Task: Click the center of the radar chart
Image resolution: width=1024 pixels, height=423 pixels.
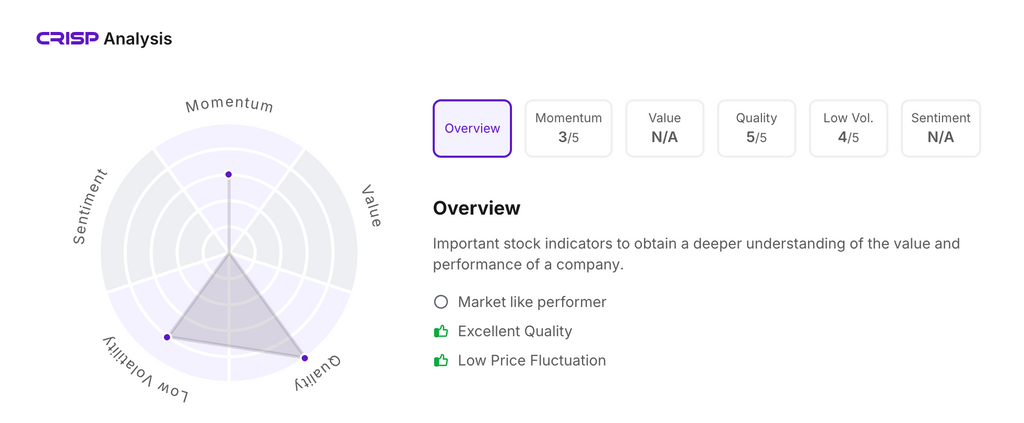Action: click(x=229, y=253)
